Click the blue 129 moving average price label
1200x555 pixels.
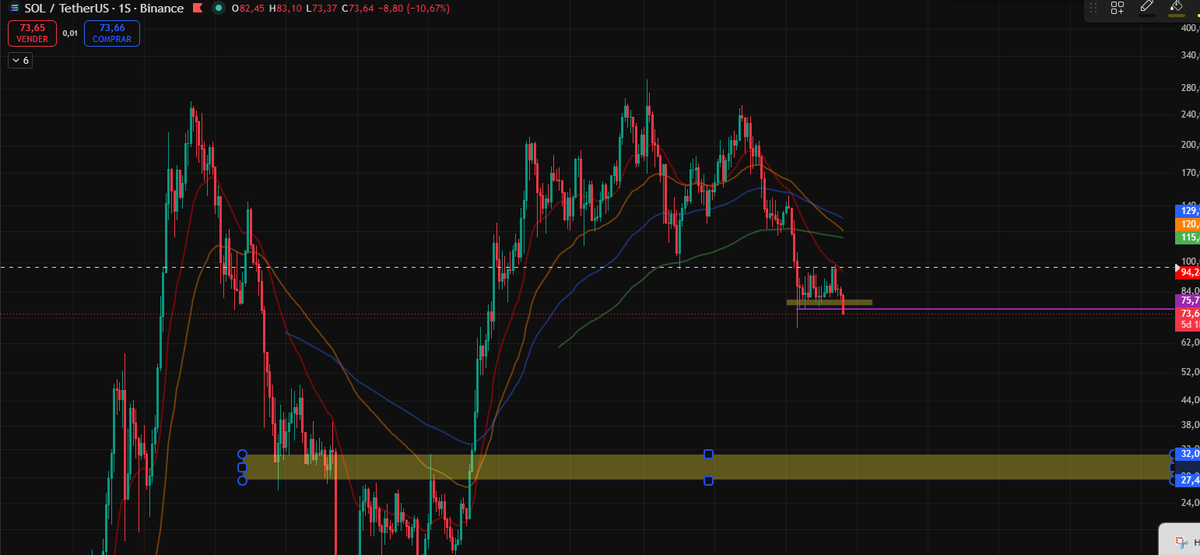1189,211
